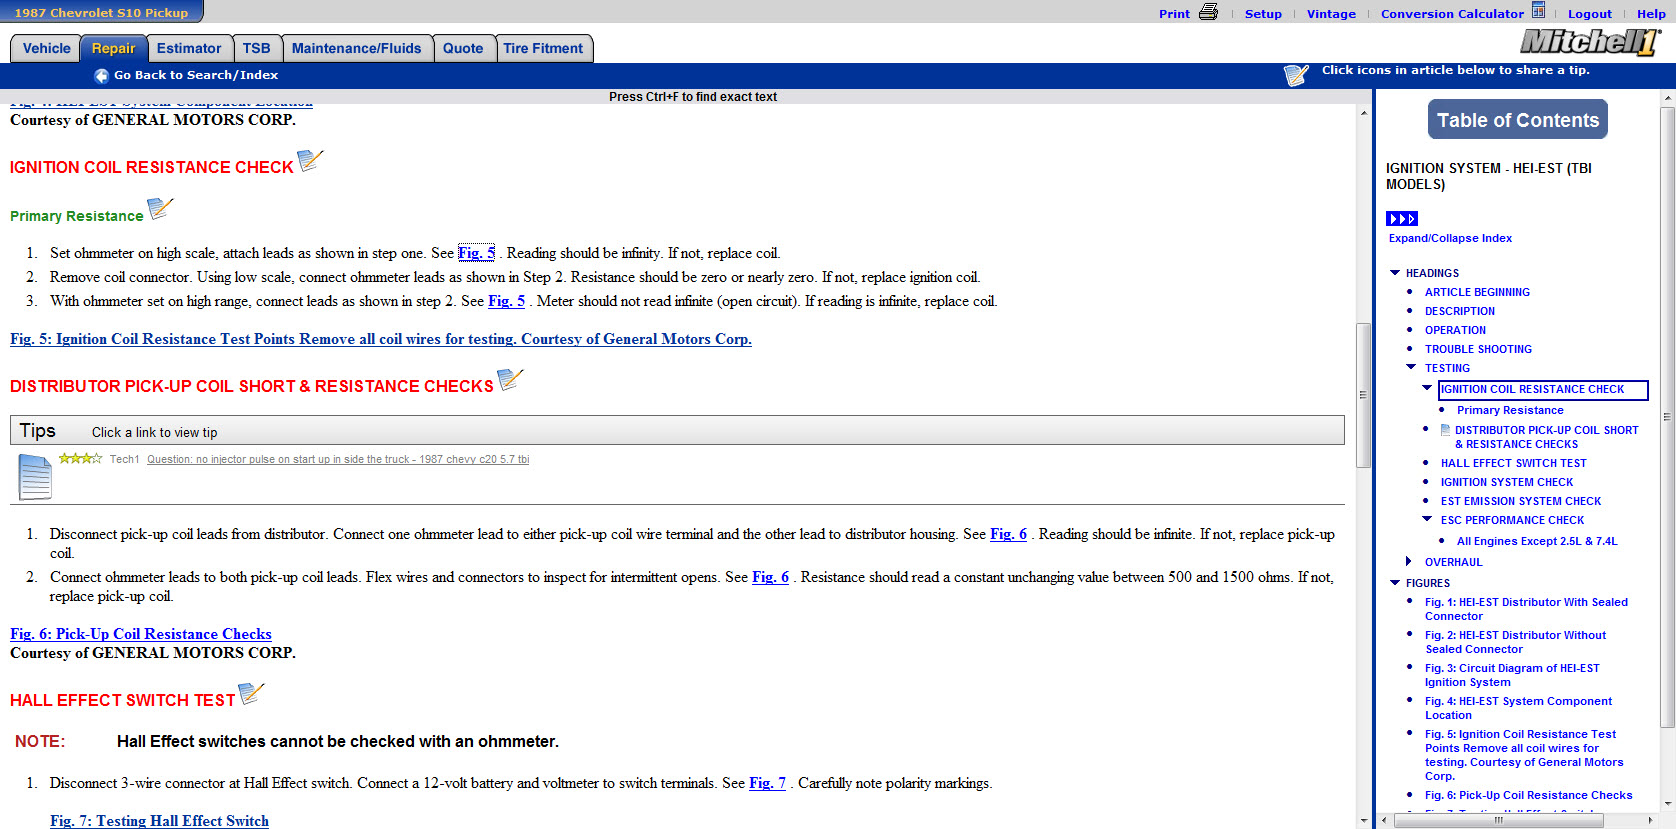Click the Table of Contents horizontal scrollbar
Viewport: 1676px width, 829px height.
tap(1499, 820)
